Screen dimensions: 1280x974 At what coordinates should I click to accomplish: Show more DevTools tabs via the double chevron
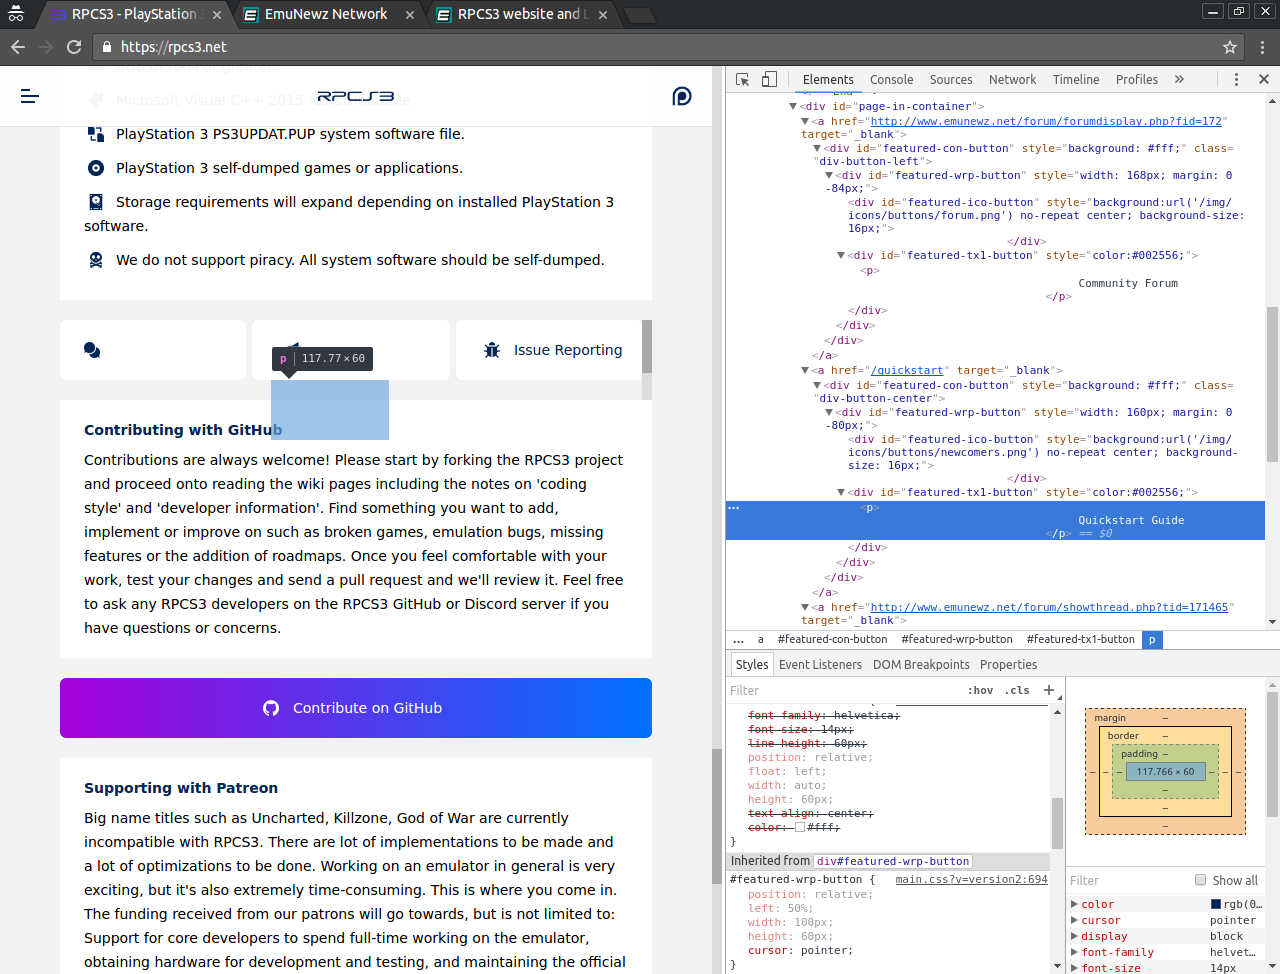[1179, 80]
